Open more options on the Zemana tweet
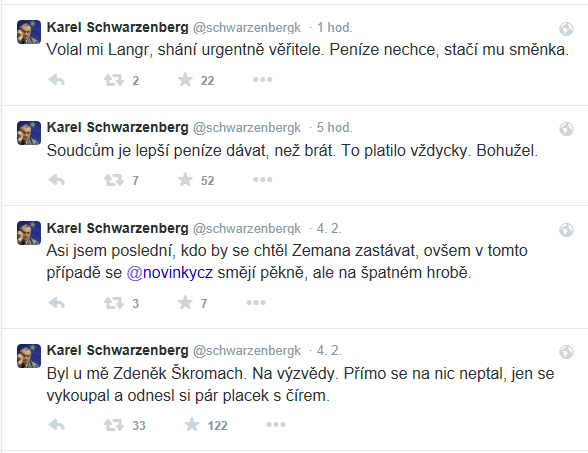The image size is (588, 453). [x=256, y=302]
